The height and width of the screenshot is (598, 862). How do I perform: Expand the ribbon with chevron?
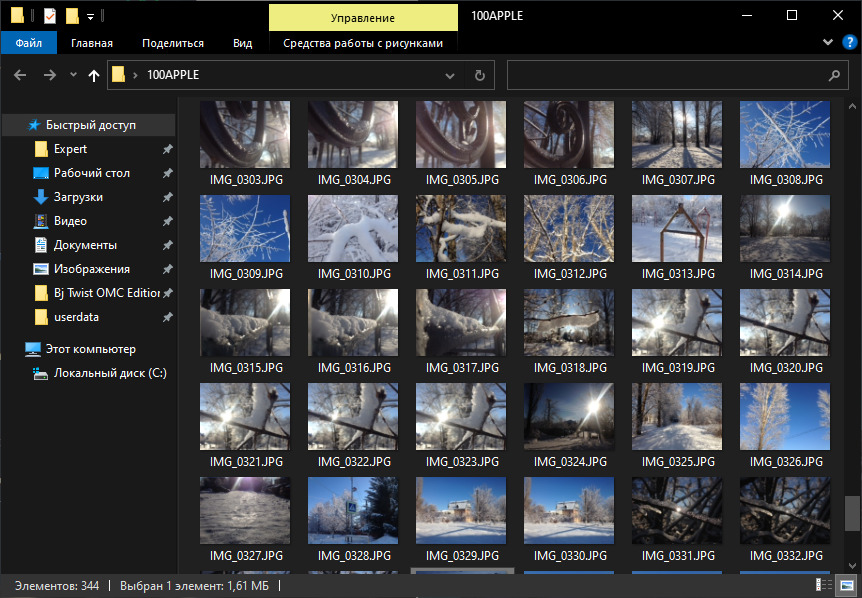click(x=827, y=43)
